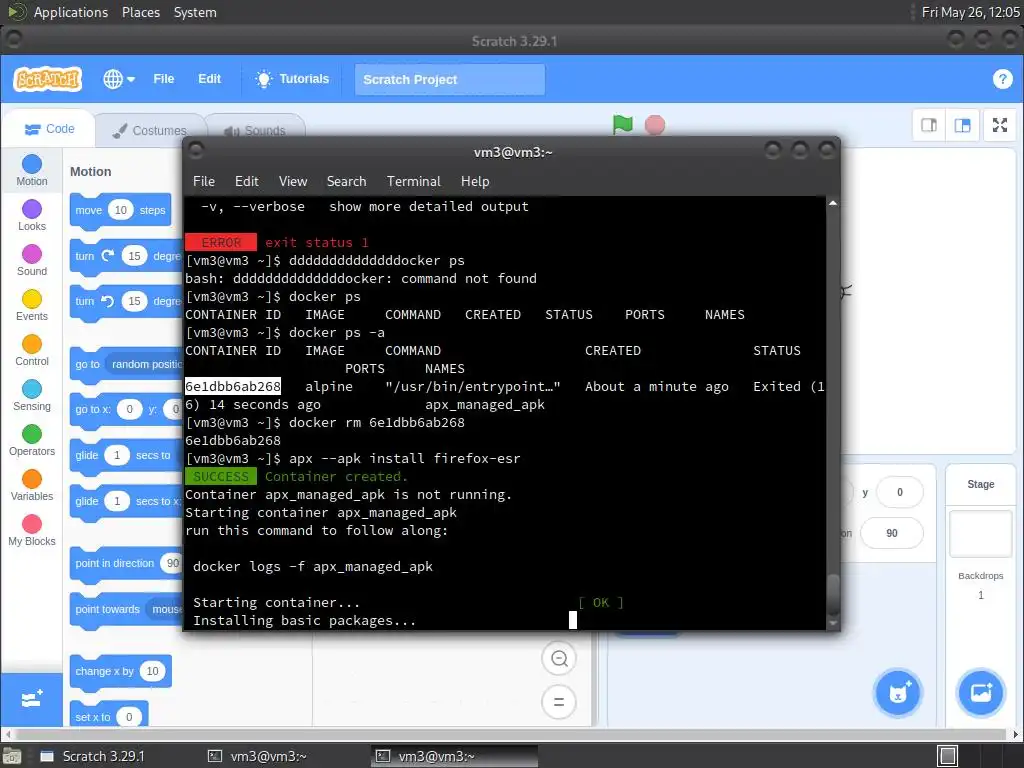Open the terminal File menu
Image resolution: width=1024 pixels, height=768 pixels.
tap(204, 182)
